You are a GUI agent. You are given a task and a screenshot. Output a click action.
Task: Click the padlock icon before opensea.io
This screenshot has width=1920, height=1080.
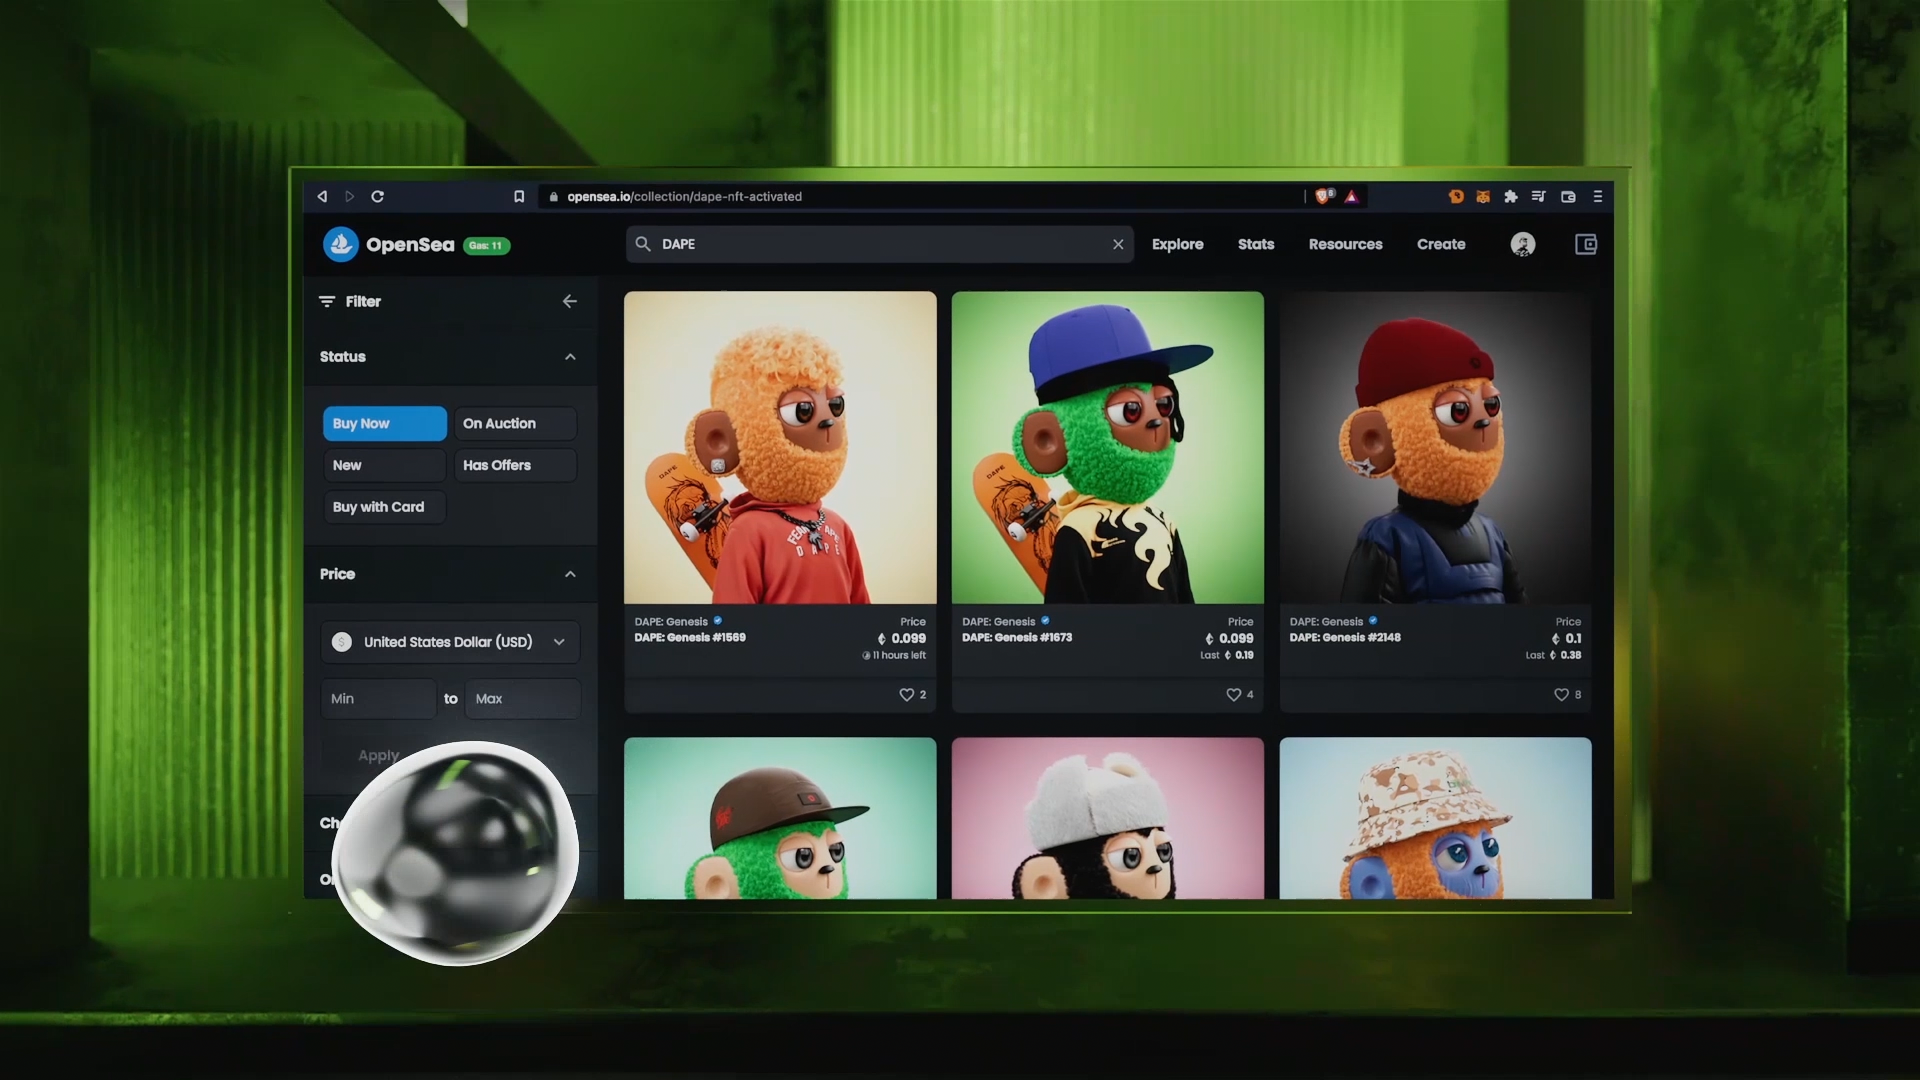pyautogui.click(x=554, y=197)
